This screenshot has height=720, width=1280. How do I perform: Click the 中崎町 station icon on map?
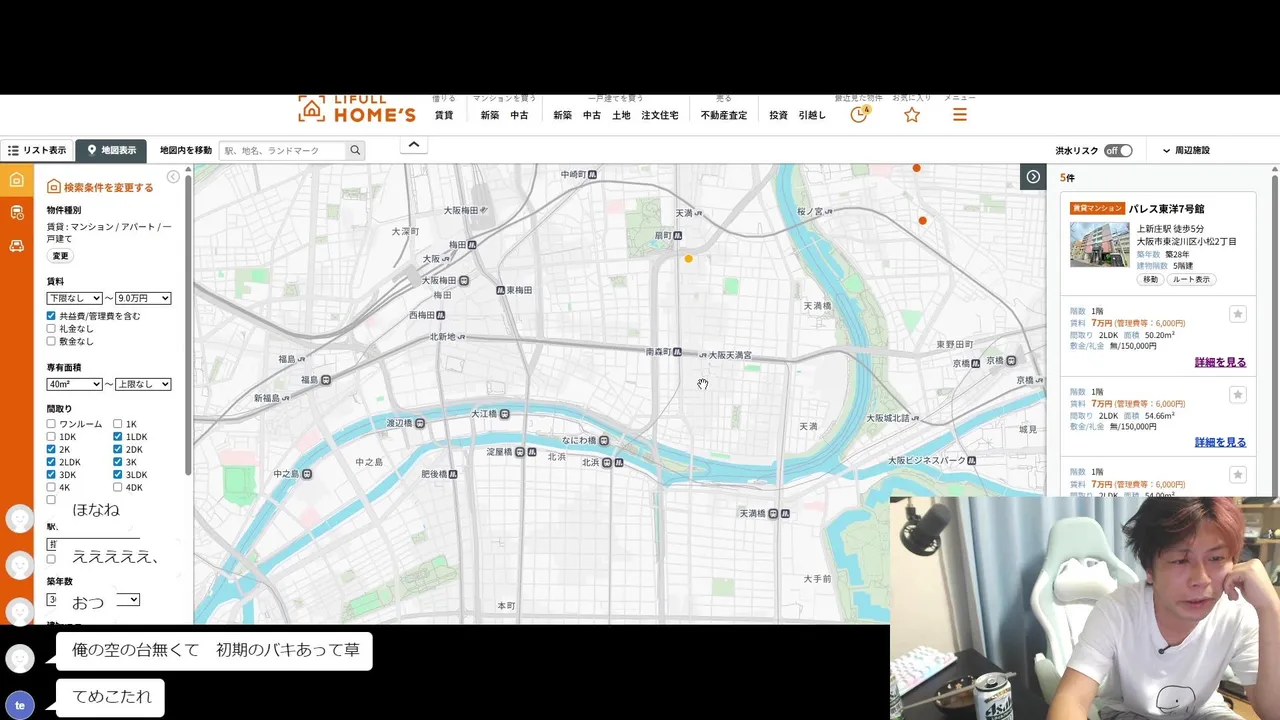tap(593, 174)
